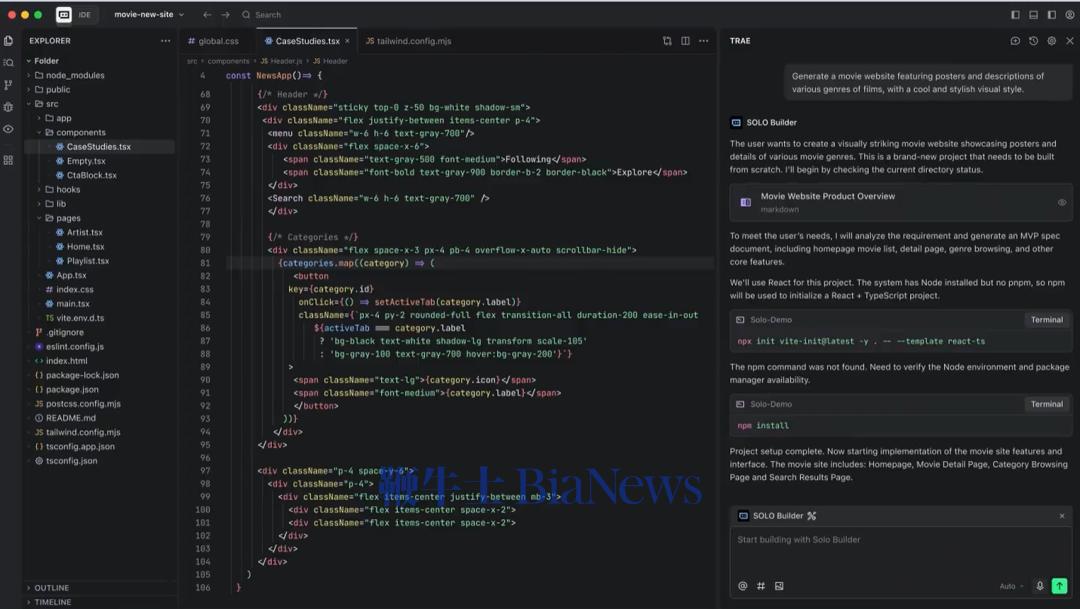Navigate forward with the right arrow
The width and height of the screenshot is (1080, 609).
click(x=225, y=14)
